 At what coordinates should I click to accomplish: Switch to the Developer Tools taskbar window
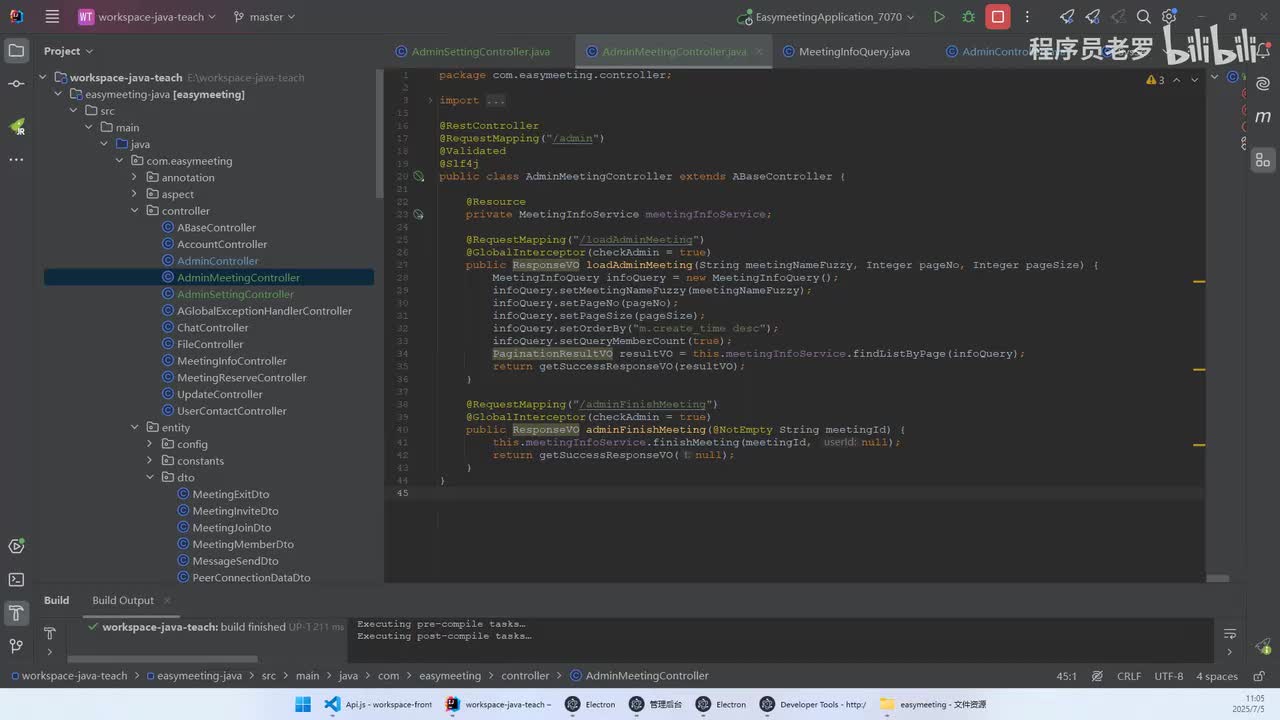[812, 704]
